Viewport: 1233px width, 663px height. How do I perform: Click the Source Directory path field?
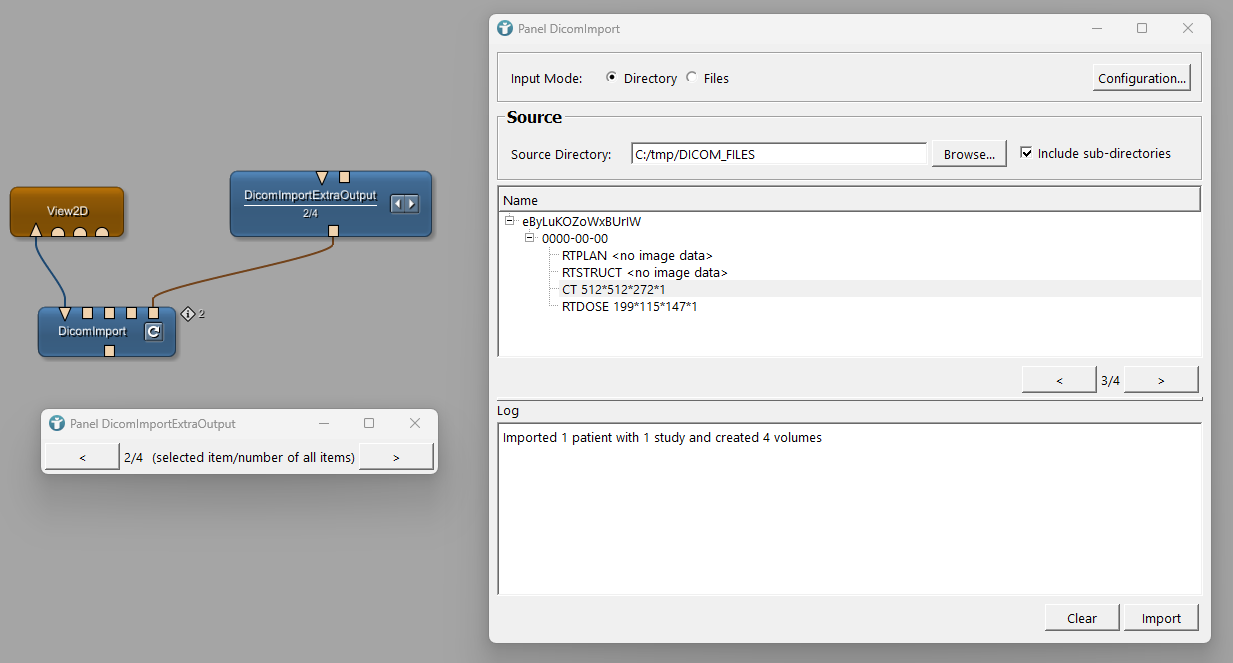(779, 154)
